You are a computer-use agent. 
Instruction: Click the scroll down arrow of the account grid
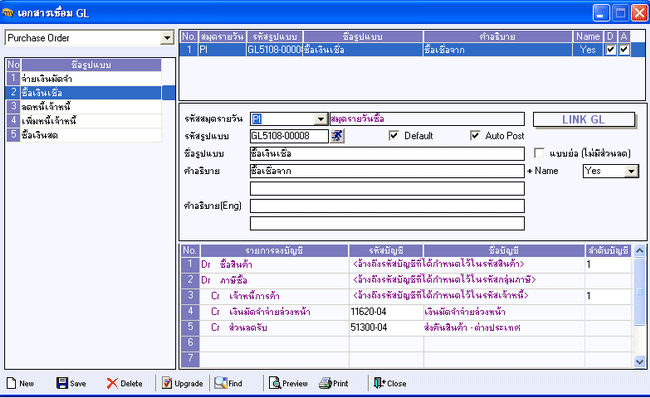[x=640, y=362]
